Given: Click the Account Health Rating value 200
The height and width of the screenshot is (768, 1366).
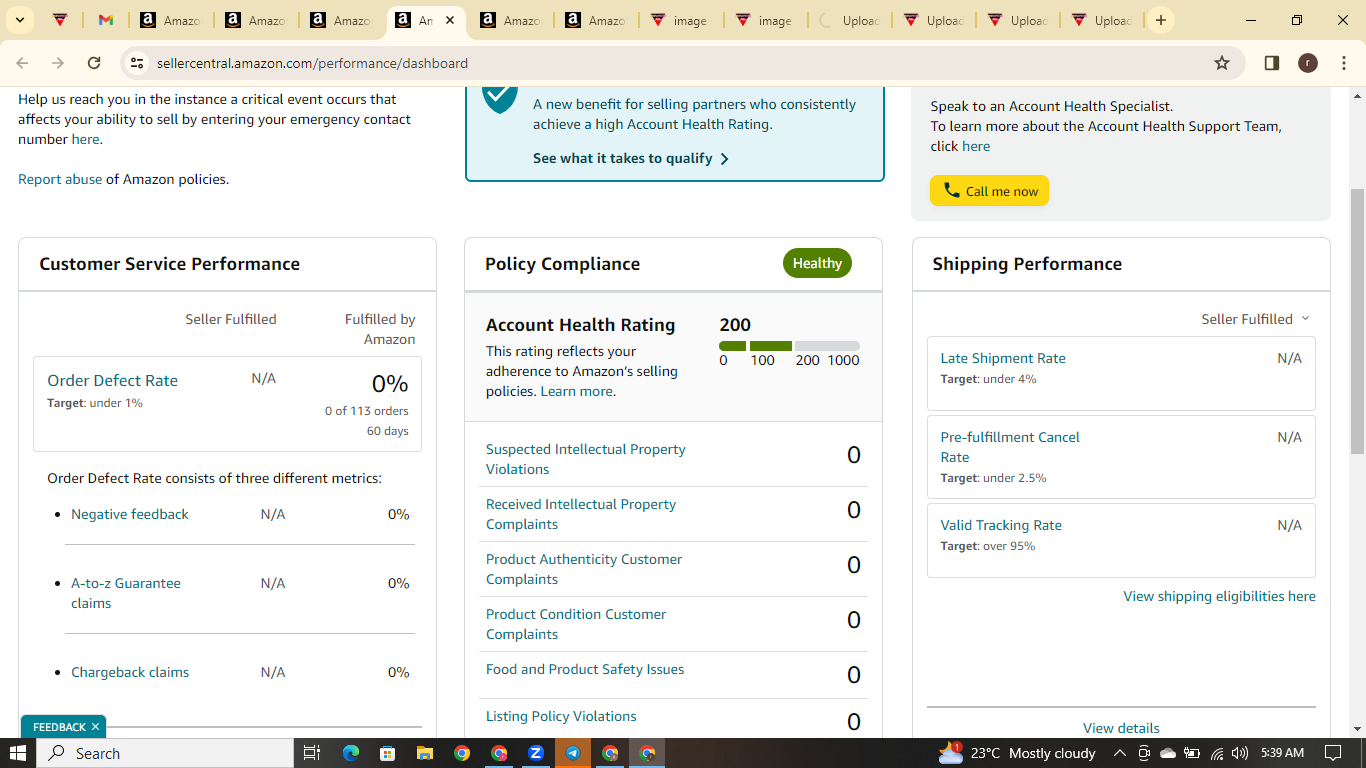Looking at the screenshot, I should click(x=735, y=325).
